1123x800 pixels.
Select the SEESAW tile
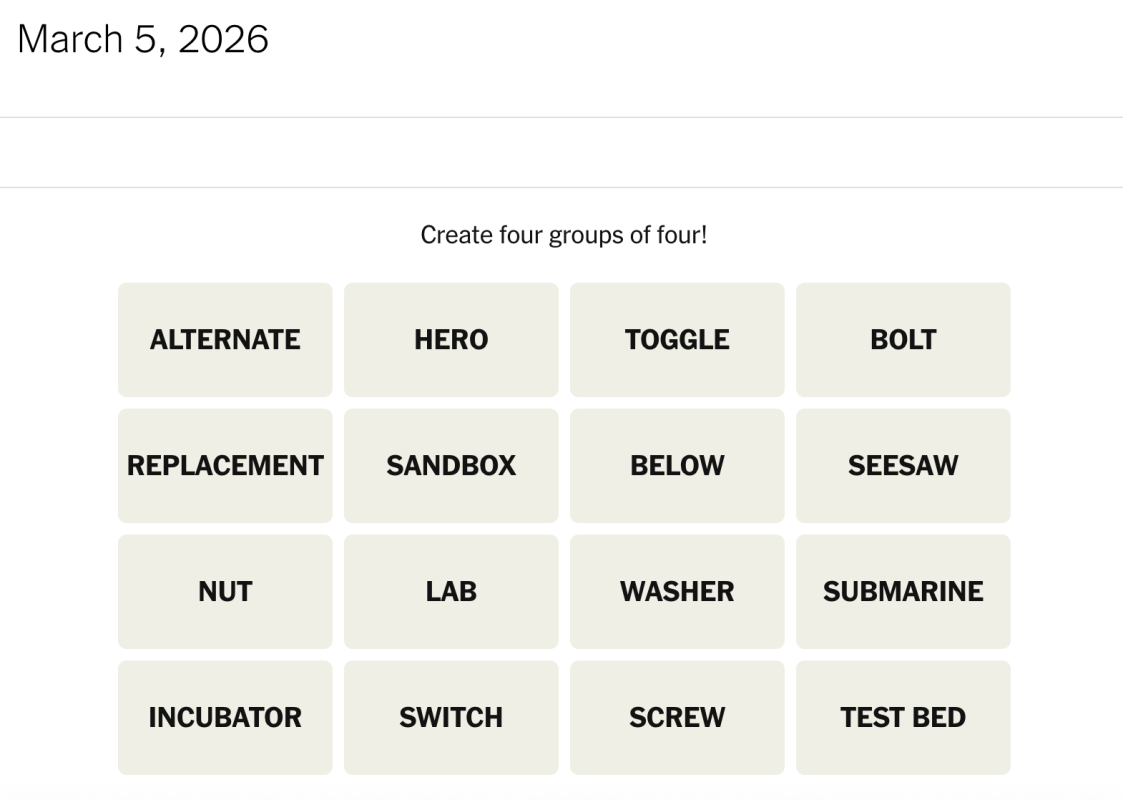coord(903,465)
